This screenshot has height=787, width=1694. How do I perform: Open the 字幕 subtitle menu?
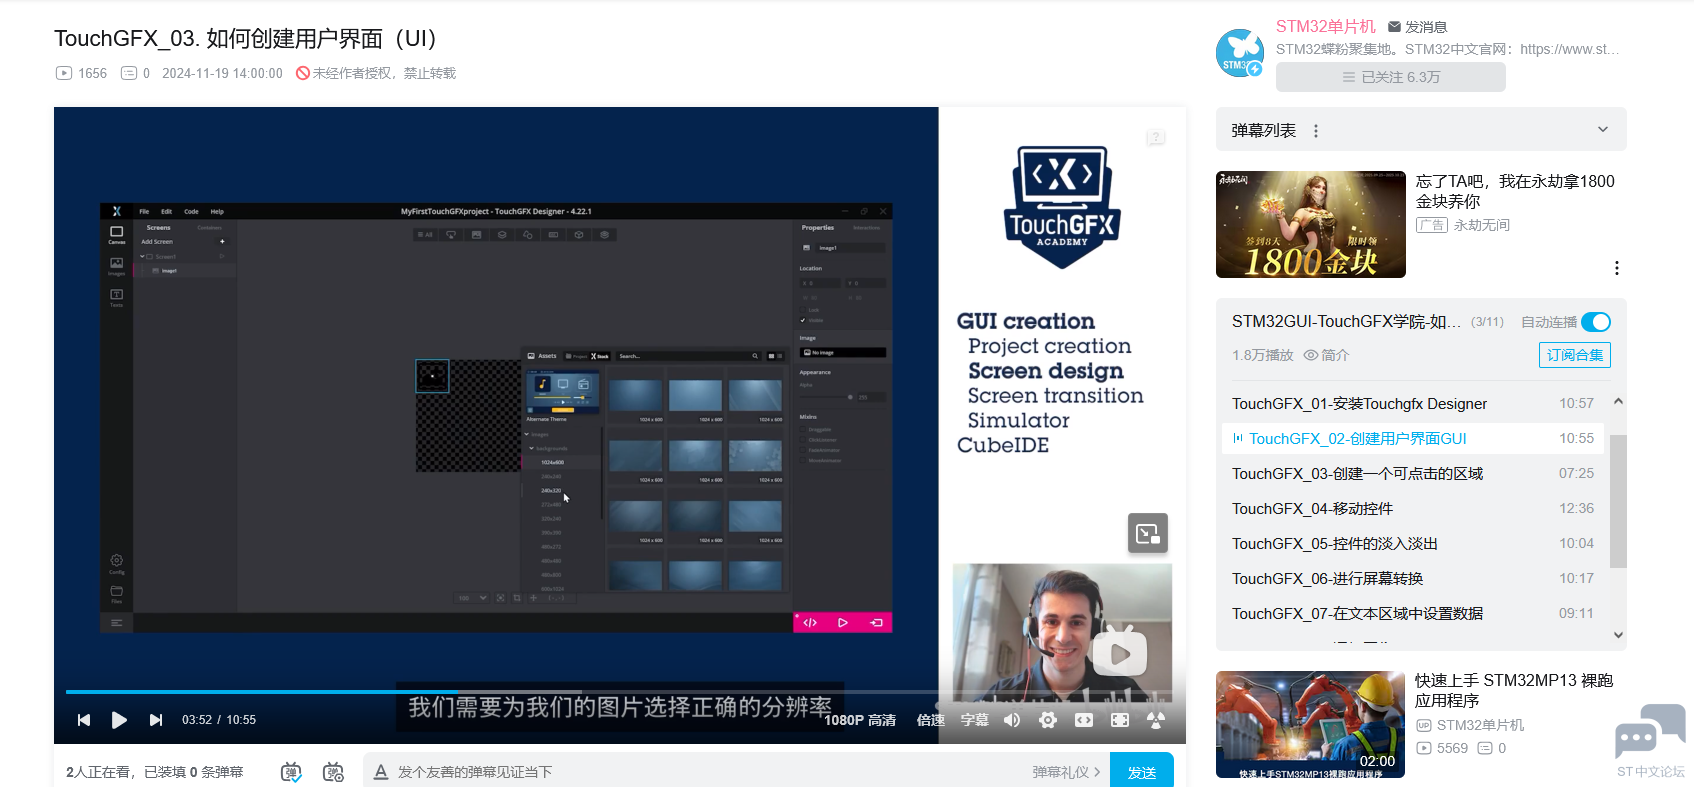[975, 720]
